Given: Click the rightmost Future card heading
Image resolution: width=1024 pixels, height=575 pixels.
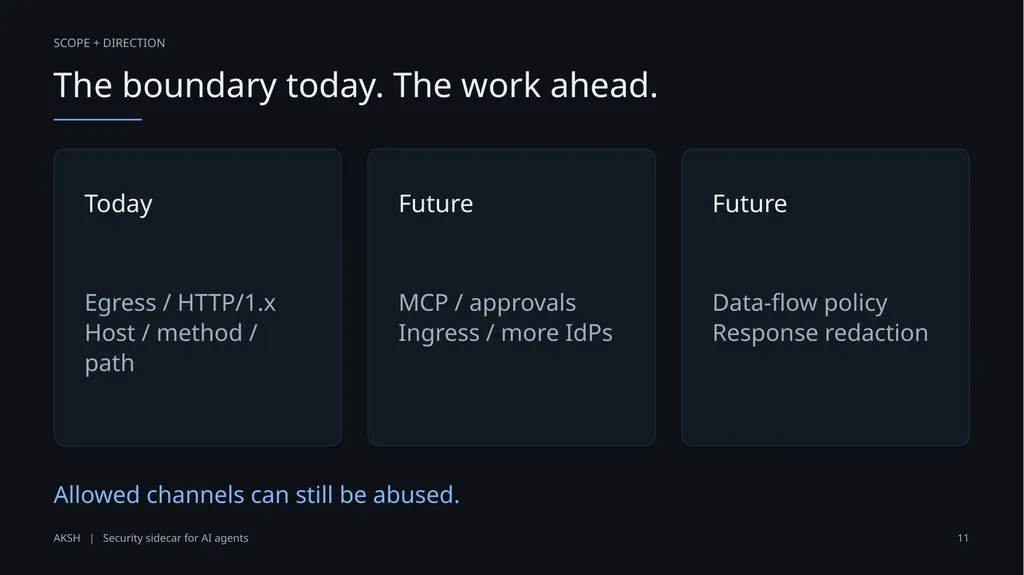Looking at the screenshot, I should [750, 204].
